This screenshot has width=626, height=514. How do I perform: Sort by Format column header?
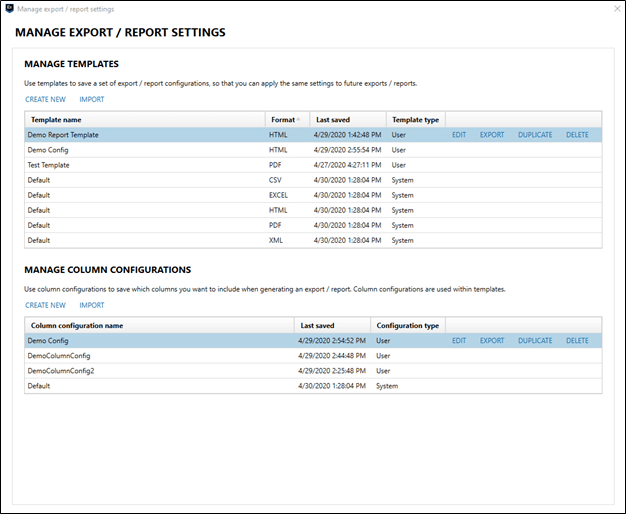click(x=287, y=120)
